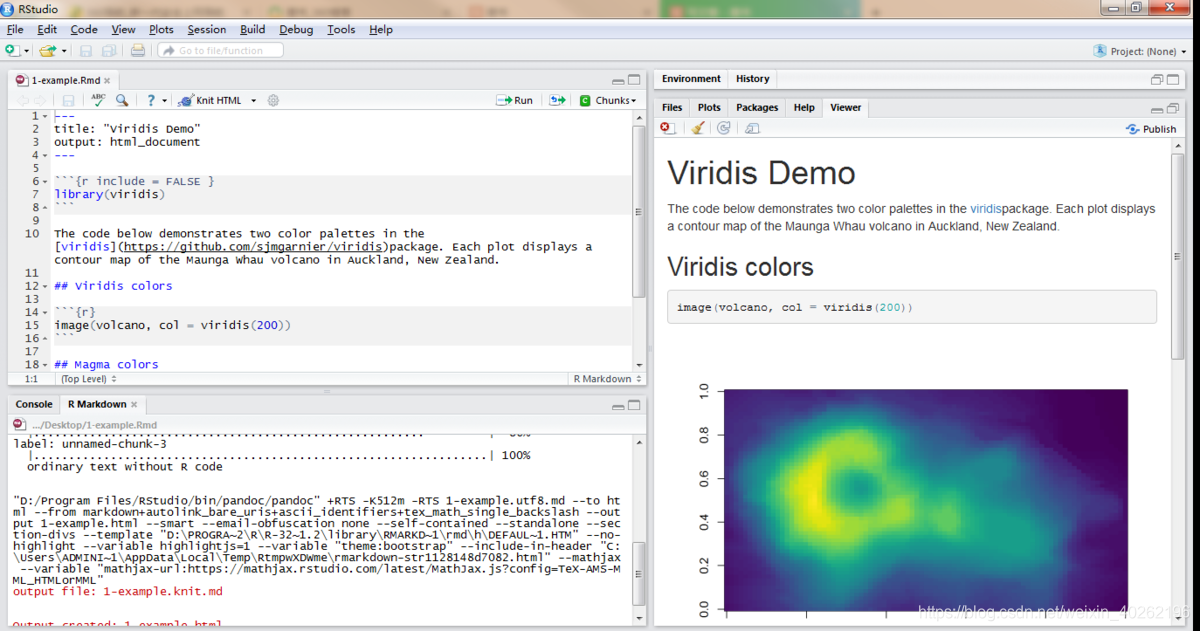Screen dimensions: 1200x631
Task: Open the Project: (None) dropdown
Action: (x=1141, y=51)
